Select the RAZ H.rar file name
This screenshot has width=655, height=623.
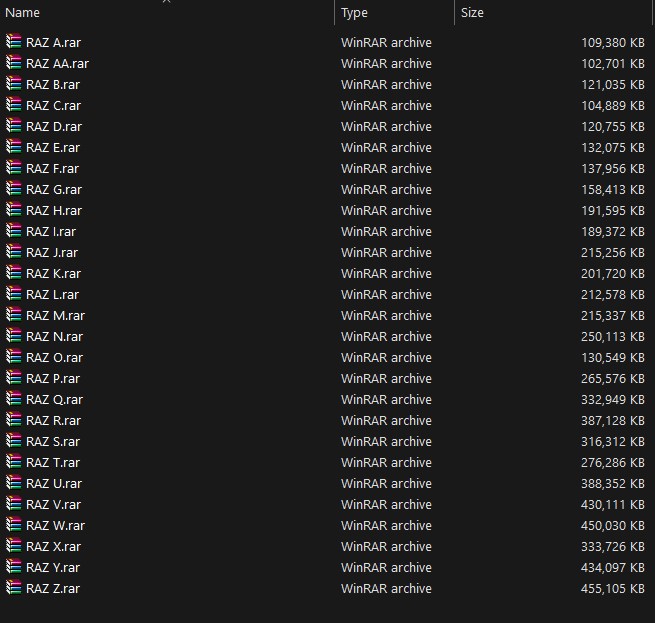[54, 210]
